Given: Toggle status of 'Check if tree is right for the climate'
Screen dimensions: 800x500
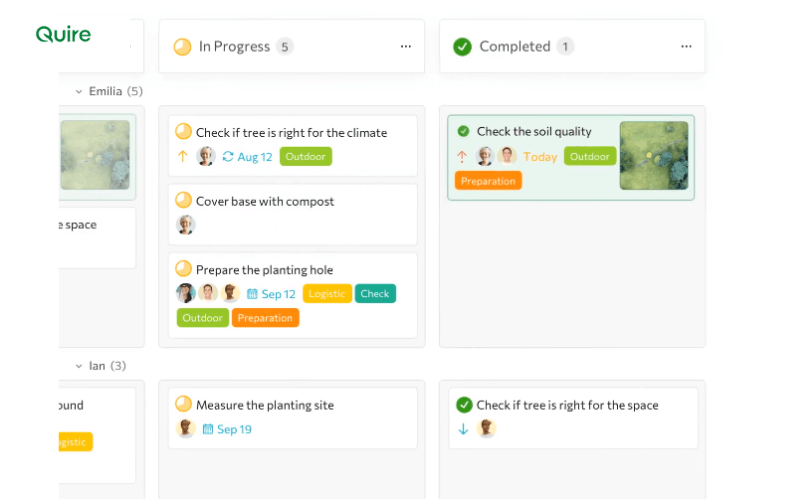Looking at the screenshot, I should click(183, 131).
